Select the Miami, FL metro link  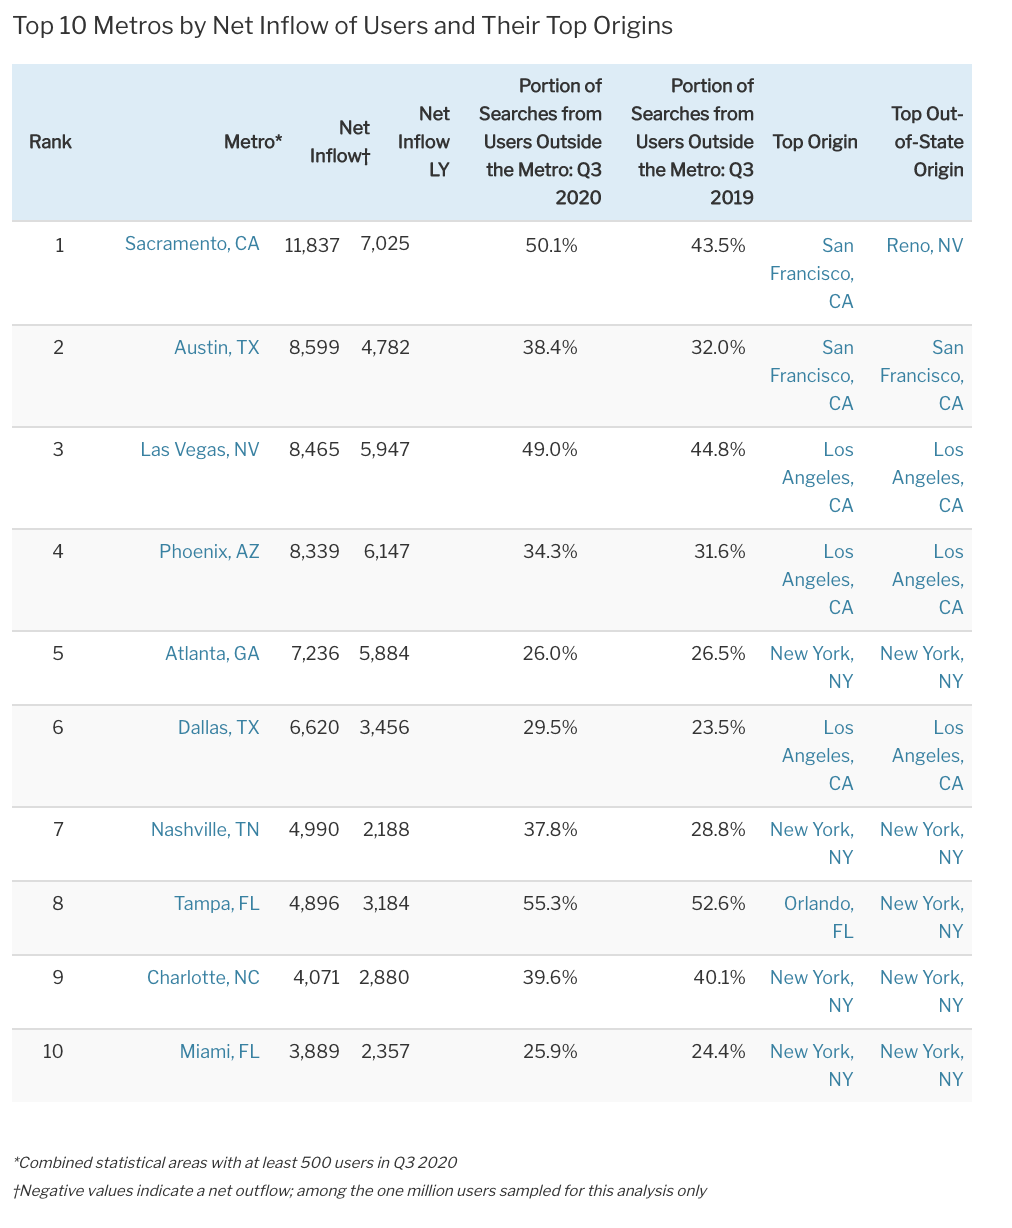(219, 1052)
